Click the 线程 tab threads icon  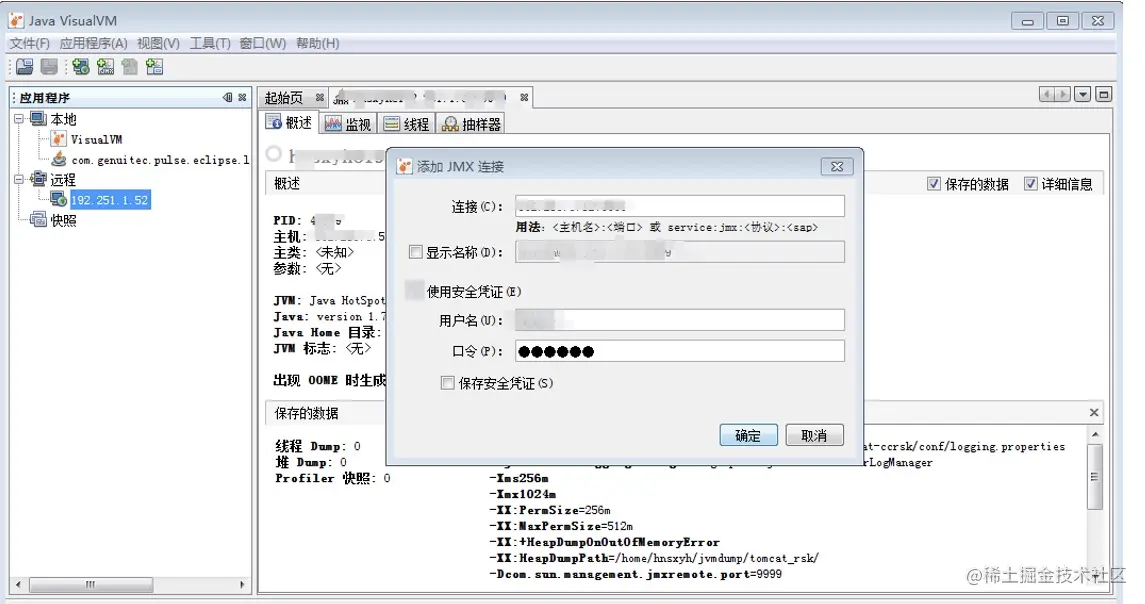click(392, 124)
